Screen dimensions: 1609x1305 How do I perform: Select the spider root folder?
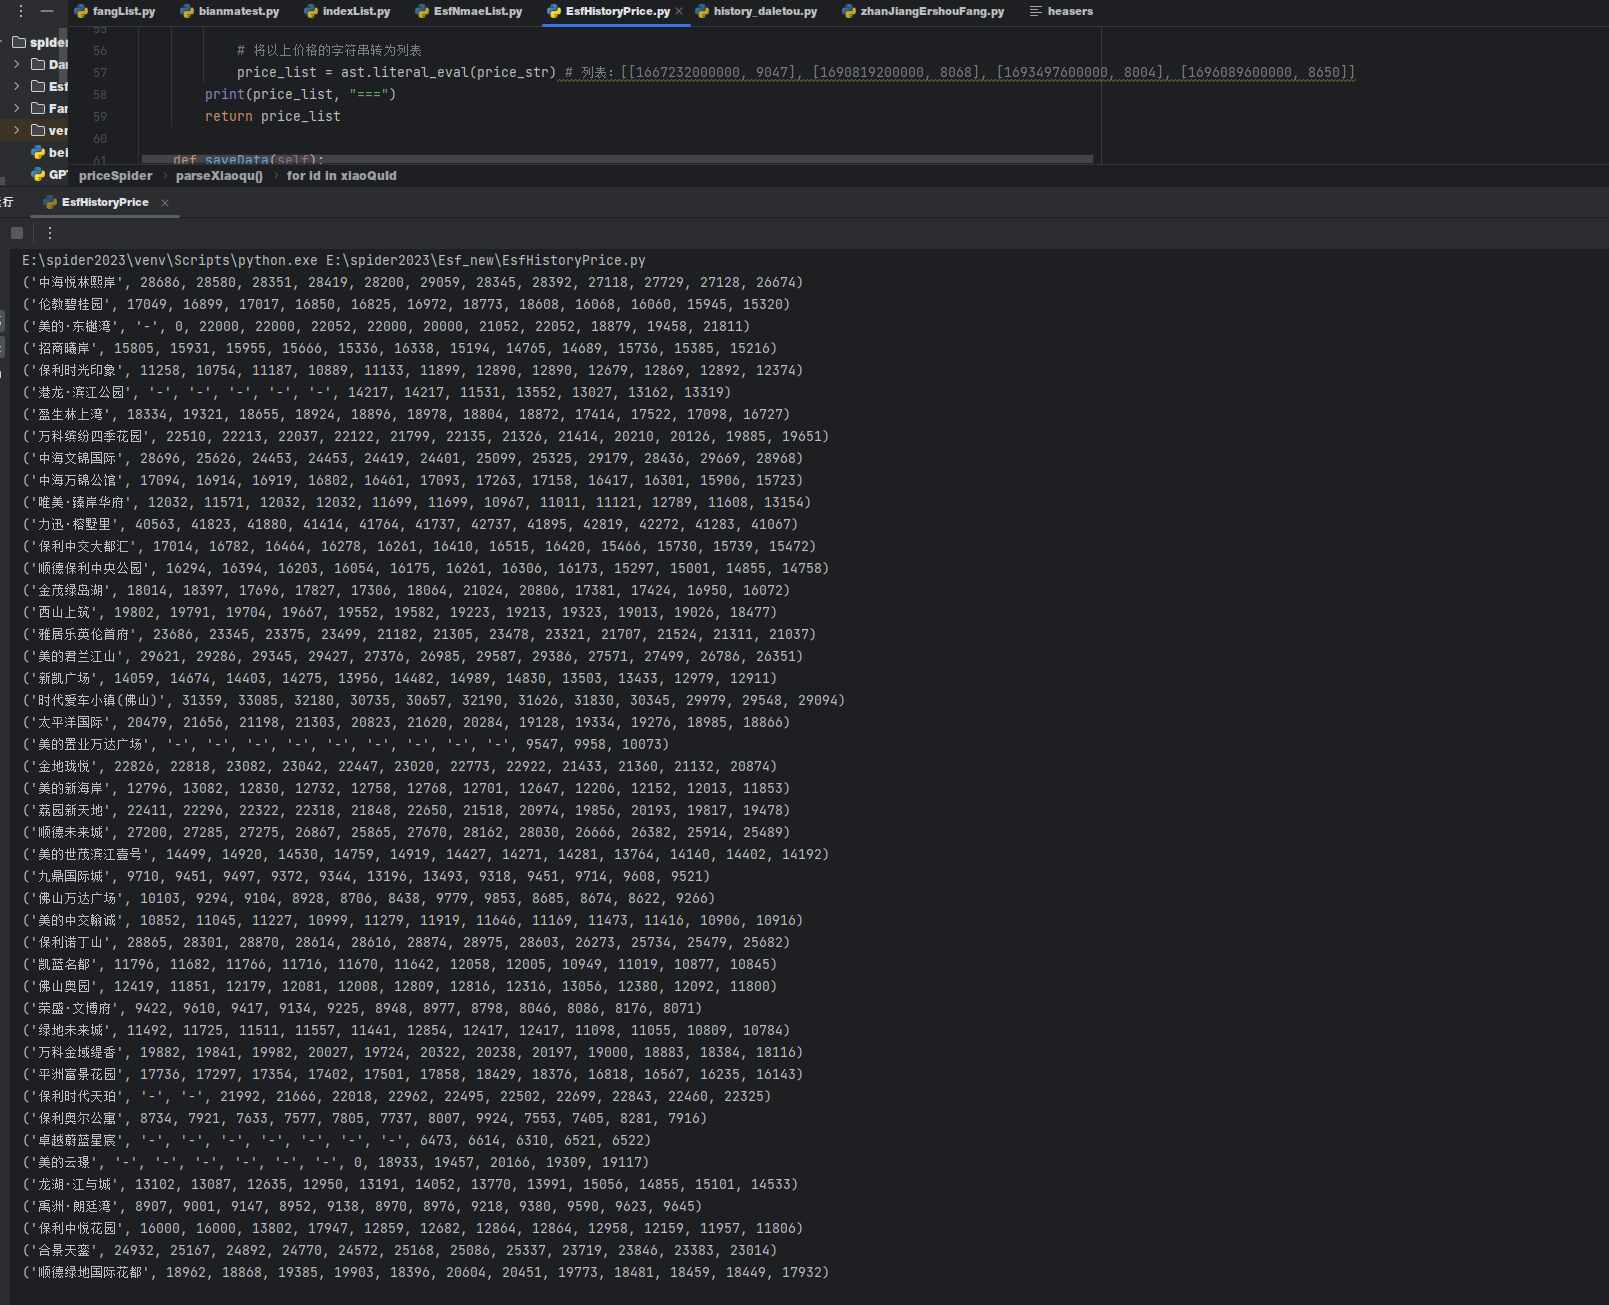coord(40,42)
